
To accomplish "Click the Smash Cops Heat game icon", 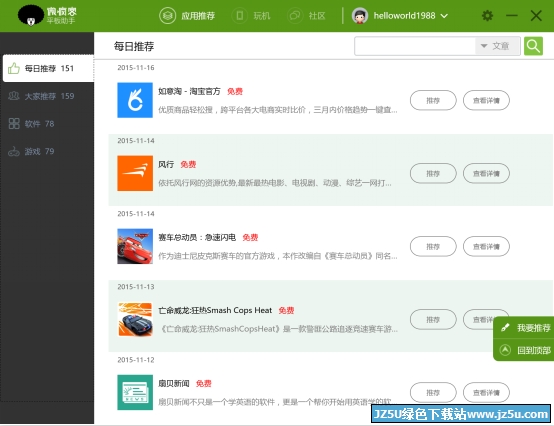I will [x=135, y=319].
